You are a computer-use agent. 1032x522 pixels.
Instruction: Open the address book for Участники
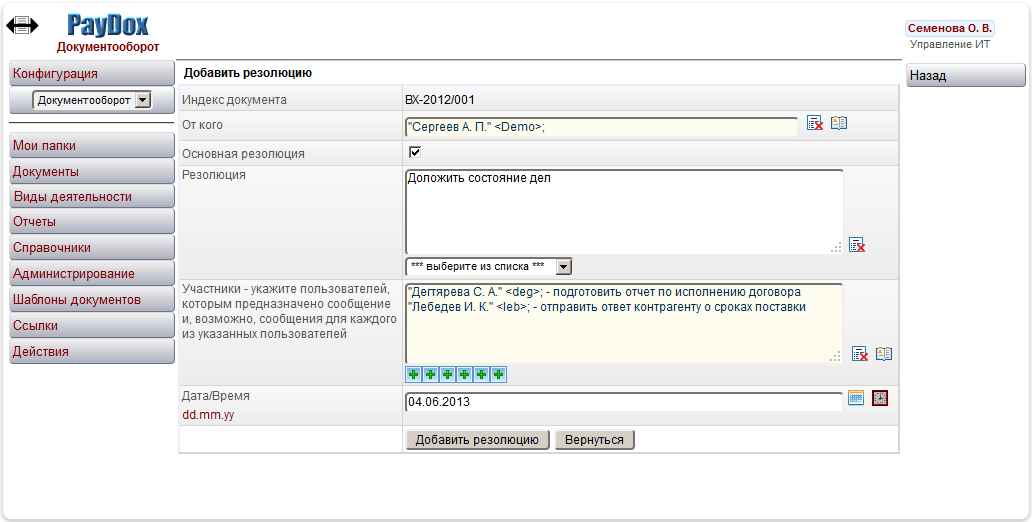point(883,353)
